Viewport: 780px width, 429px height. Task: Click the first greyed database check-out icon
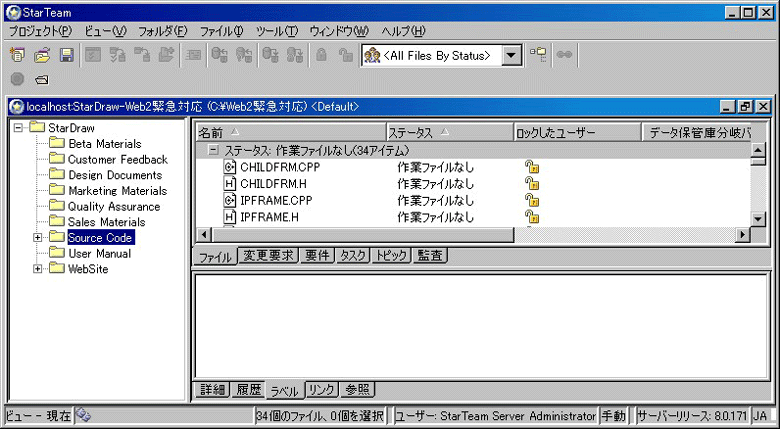271,55
